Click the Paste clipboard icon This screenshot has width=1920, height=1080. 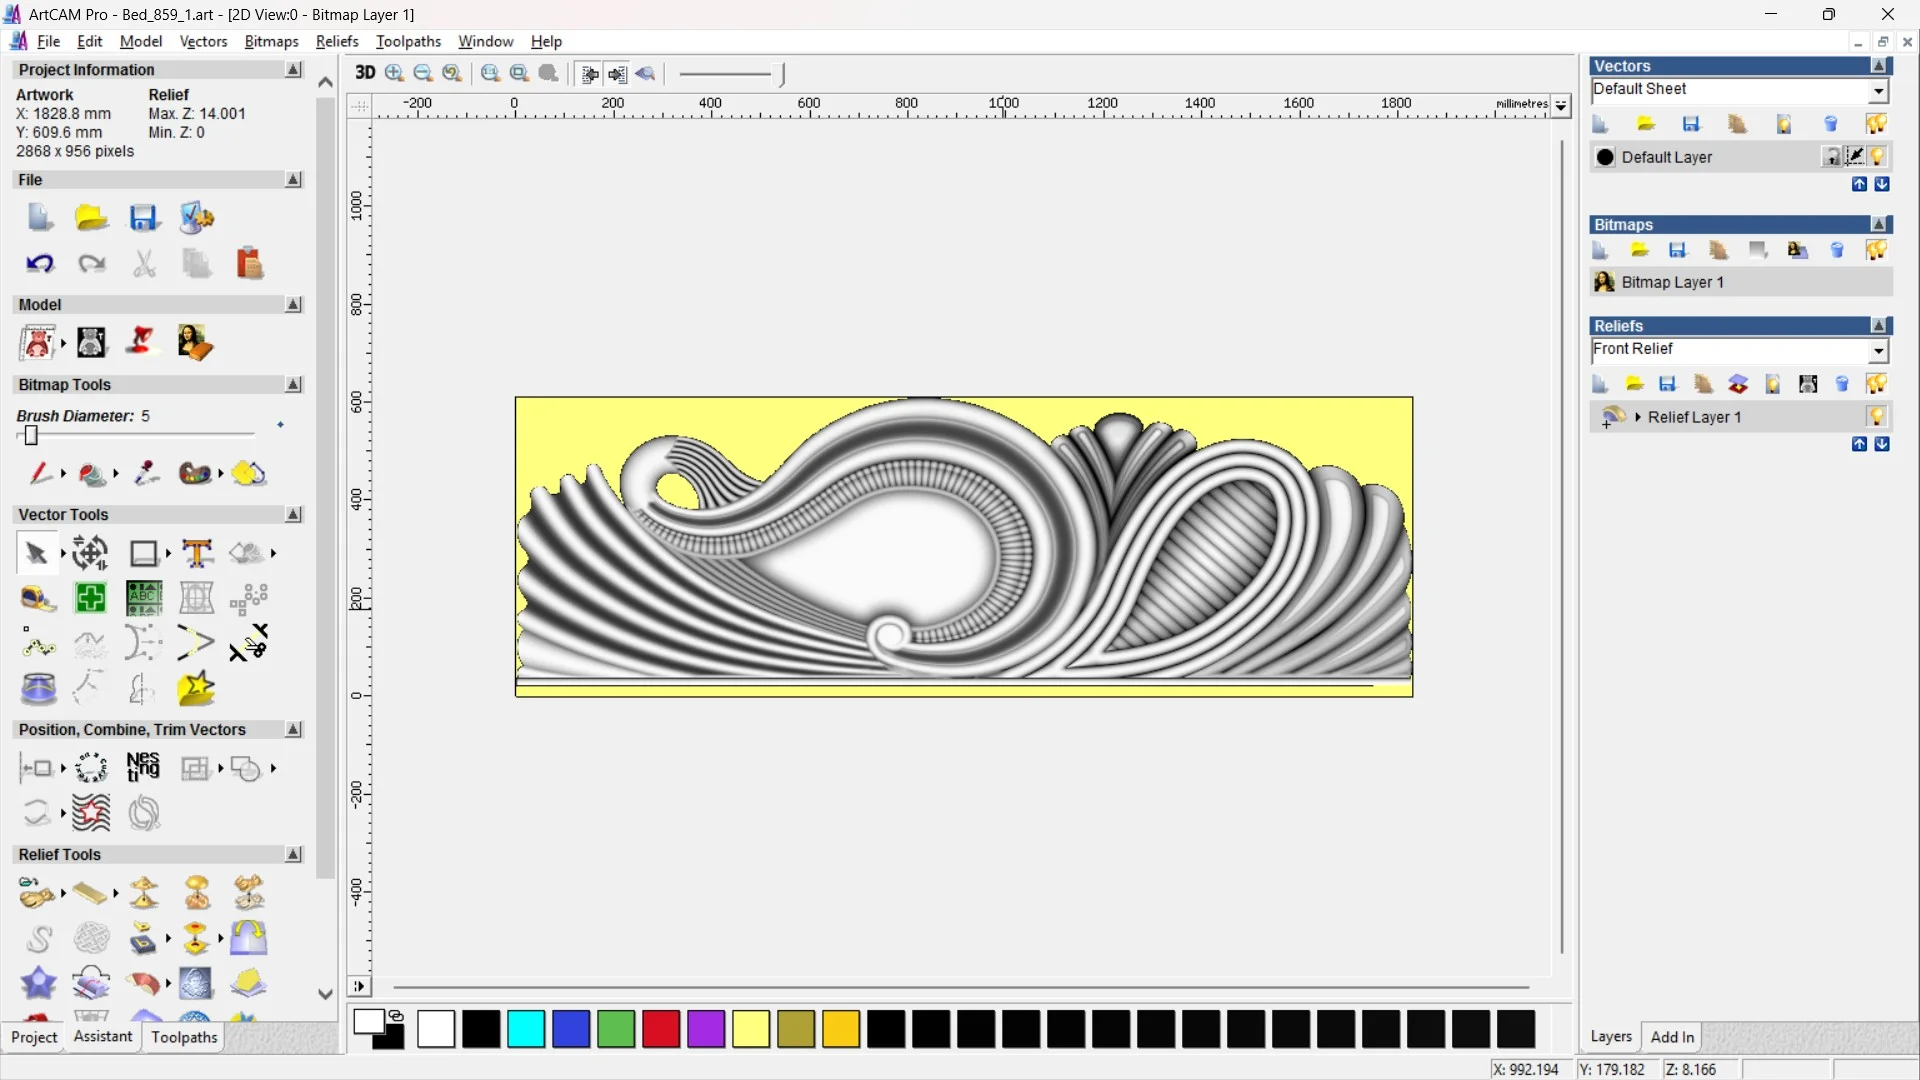click(249, 263)
